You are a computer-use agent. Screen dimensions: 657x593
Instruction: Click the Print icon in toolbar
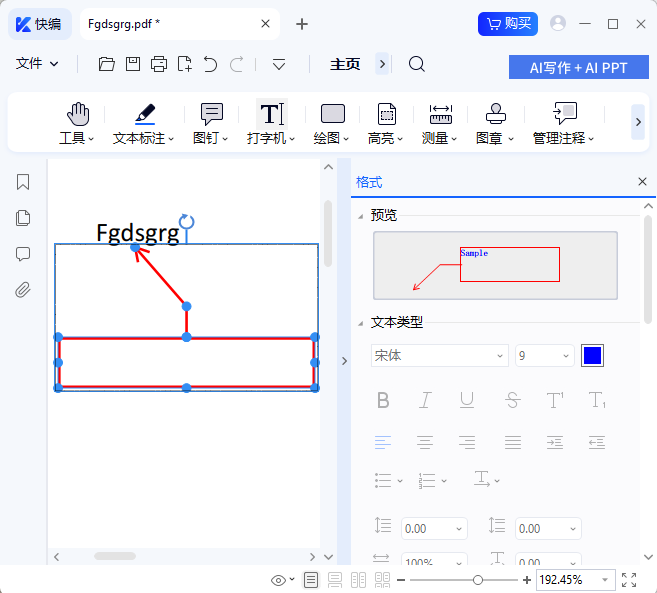pyautogui.click(x=159, y=64)
